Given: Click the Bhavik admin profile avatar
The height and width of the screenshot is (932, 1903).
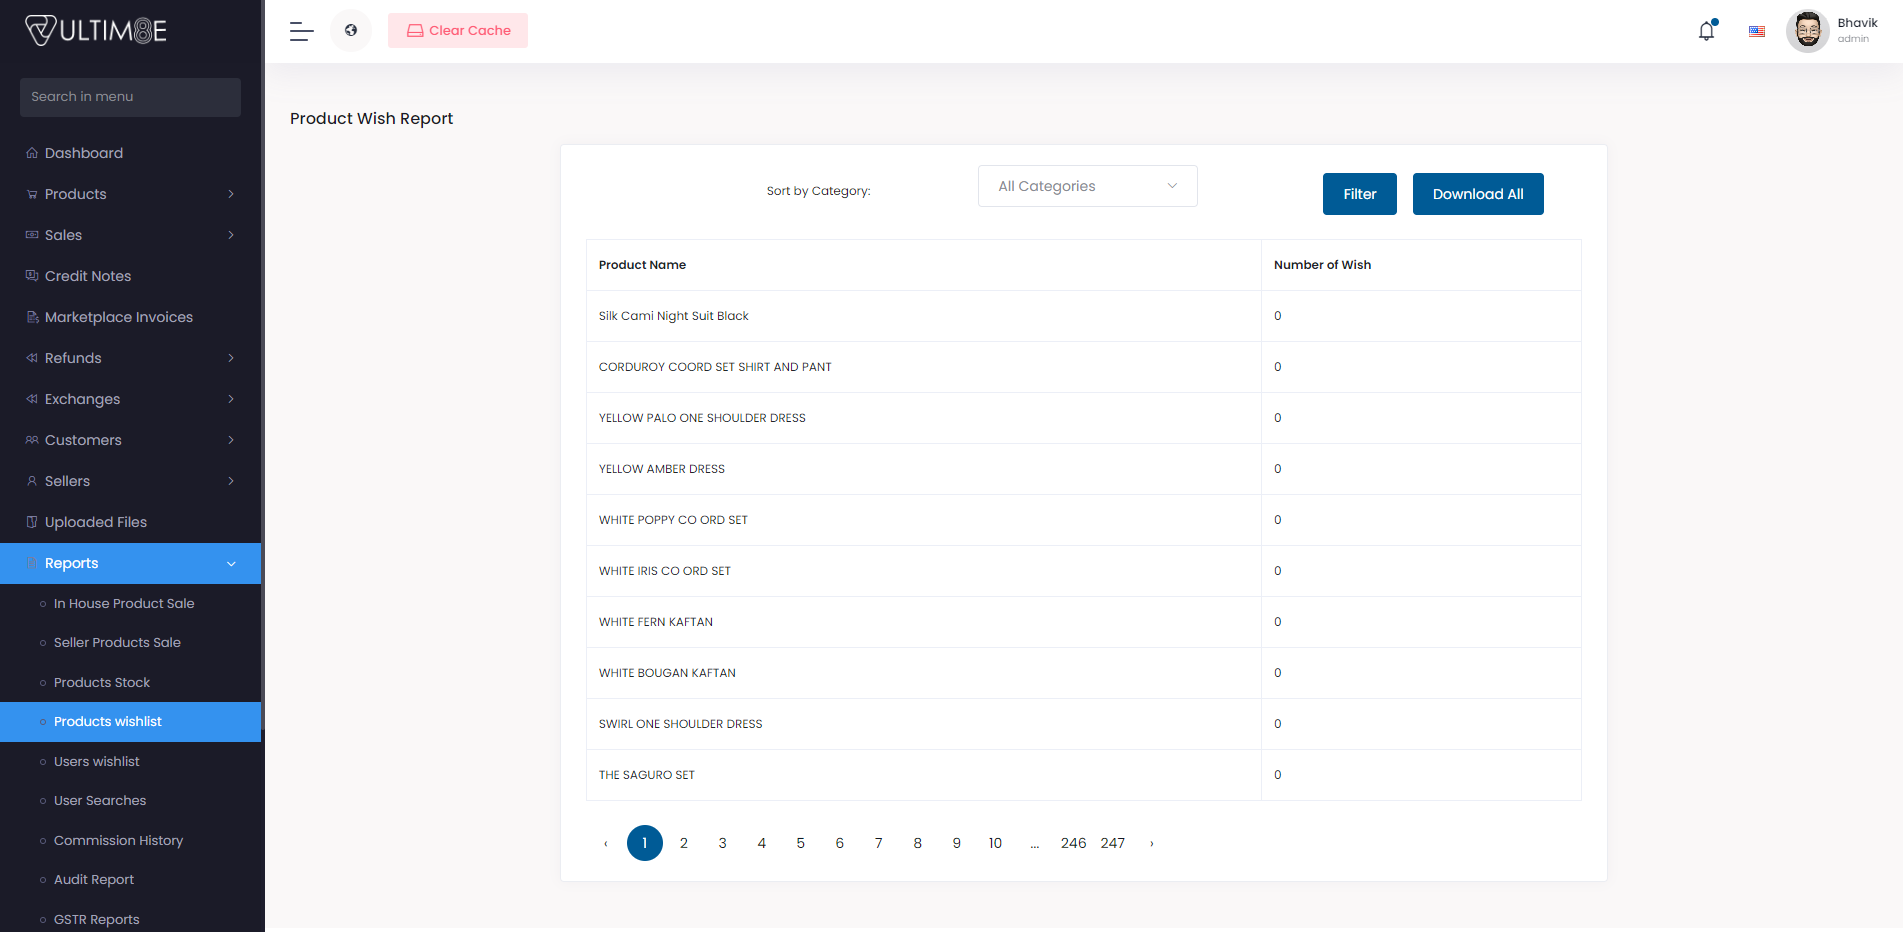Looking at the screenshot, I should coord(1807,31).
